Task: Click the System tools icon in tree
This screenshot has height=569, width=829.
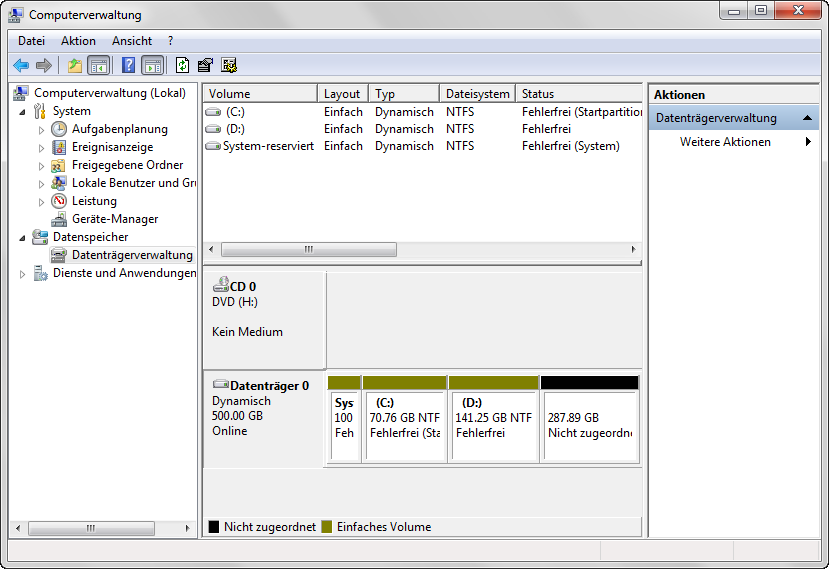Action: pyautogui.click(x=40, y=111)
